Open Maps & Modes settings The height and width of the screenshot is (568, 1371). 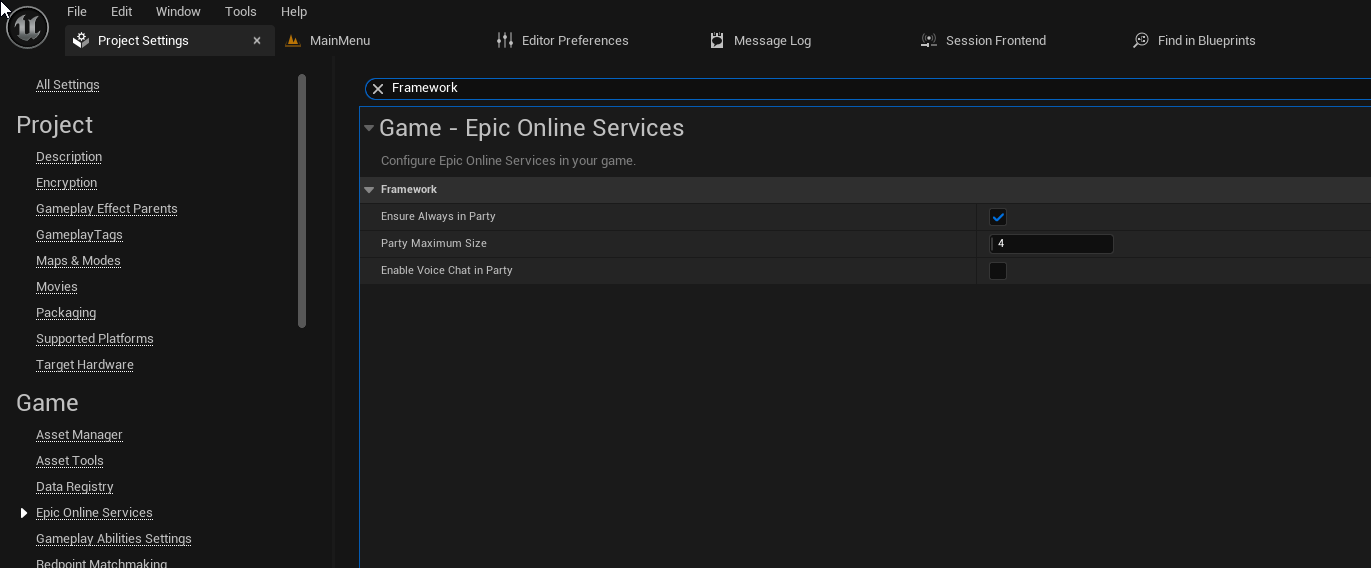(x=78, y=261)
